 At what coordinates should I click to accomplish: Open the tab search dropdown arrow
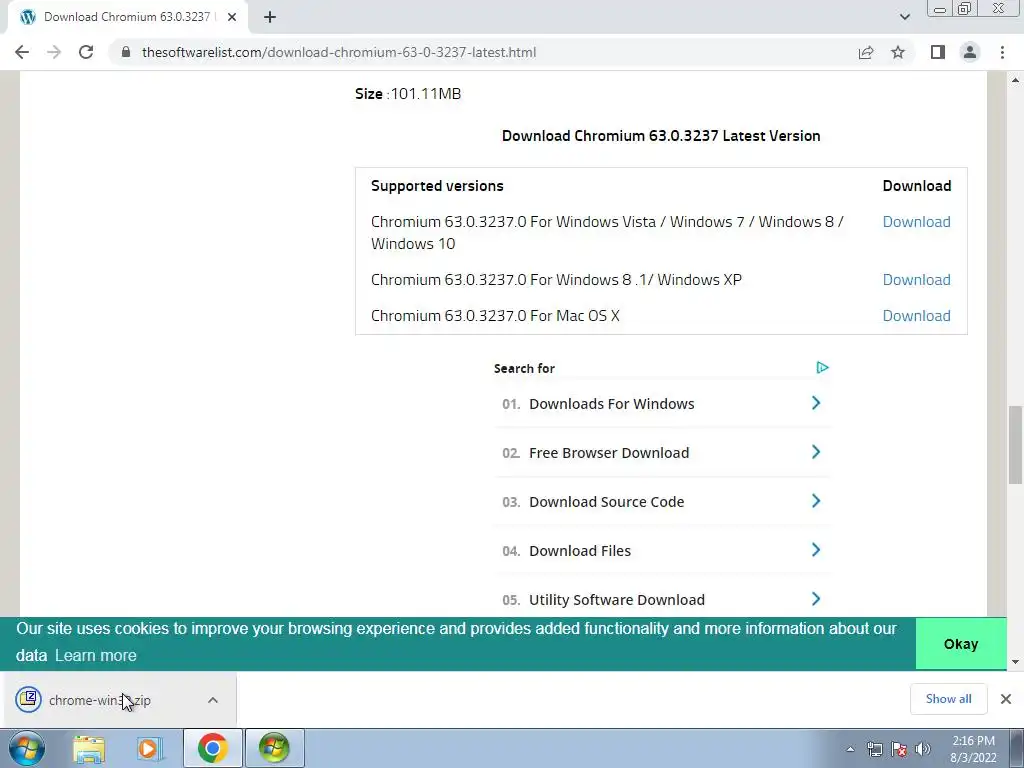pos(904,17)
